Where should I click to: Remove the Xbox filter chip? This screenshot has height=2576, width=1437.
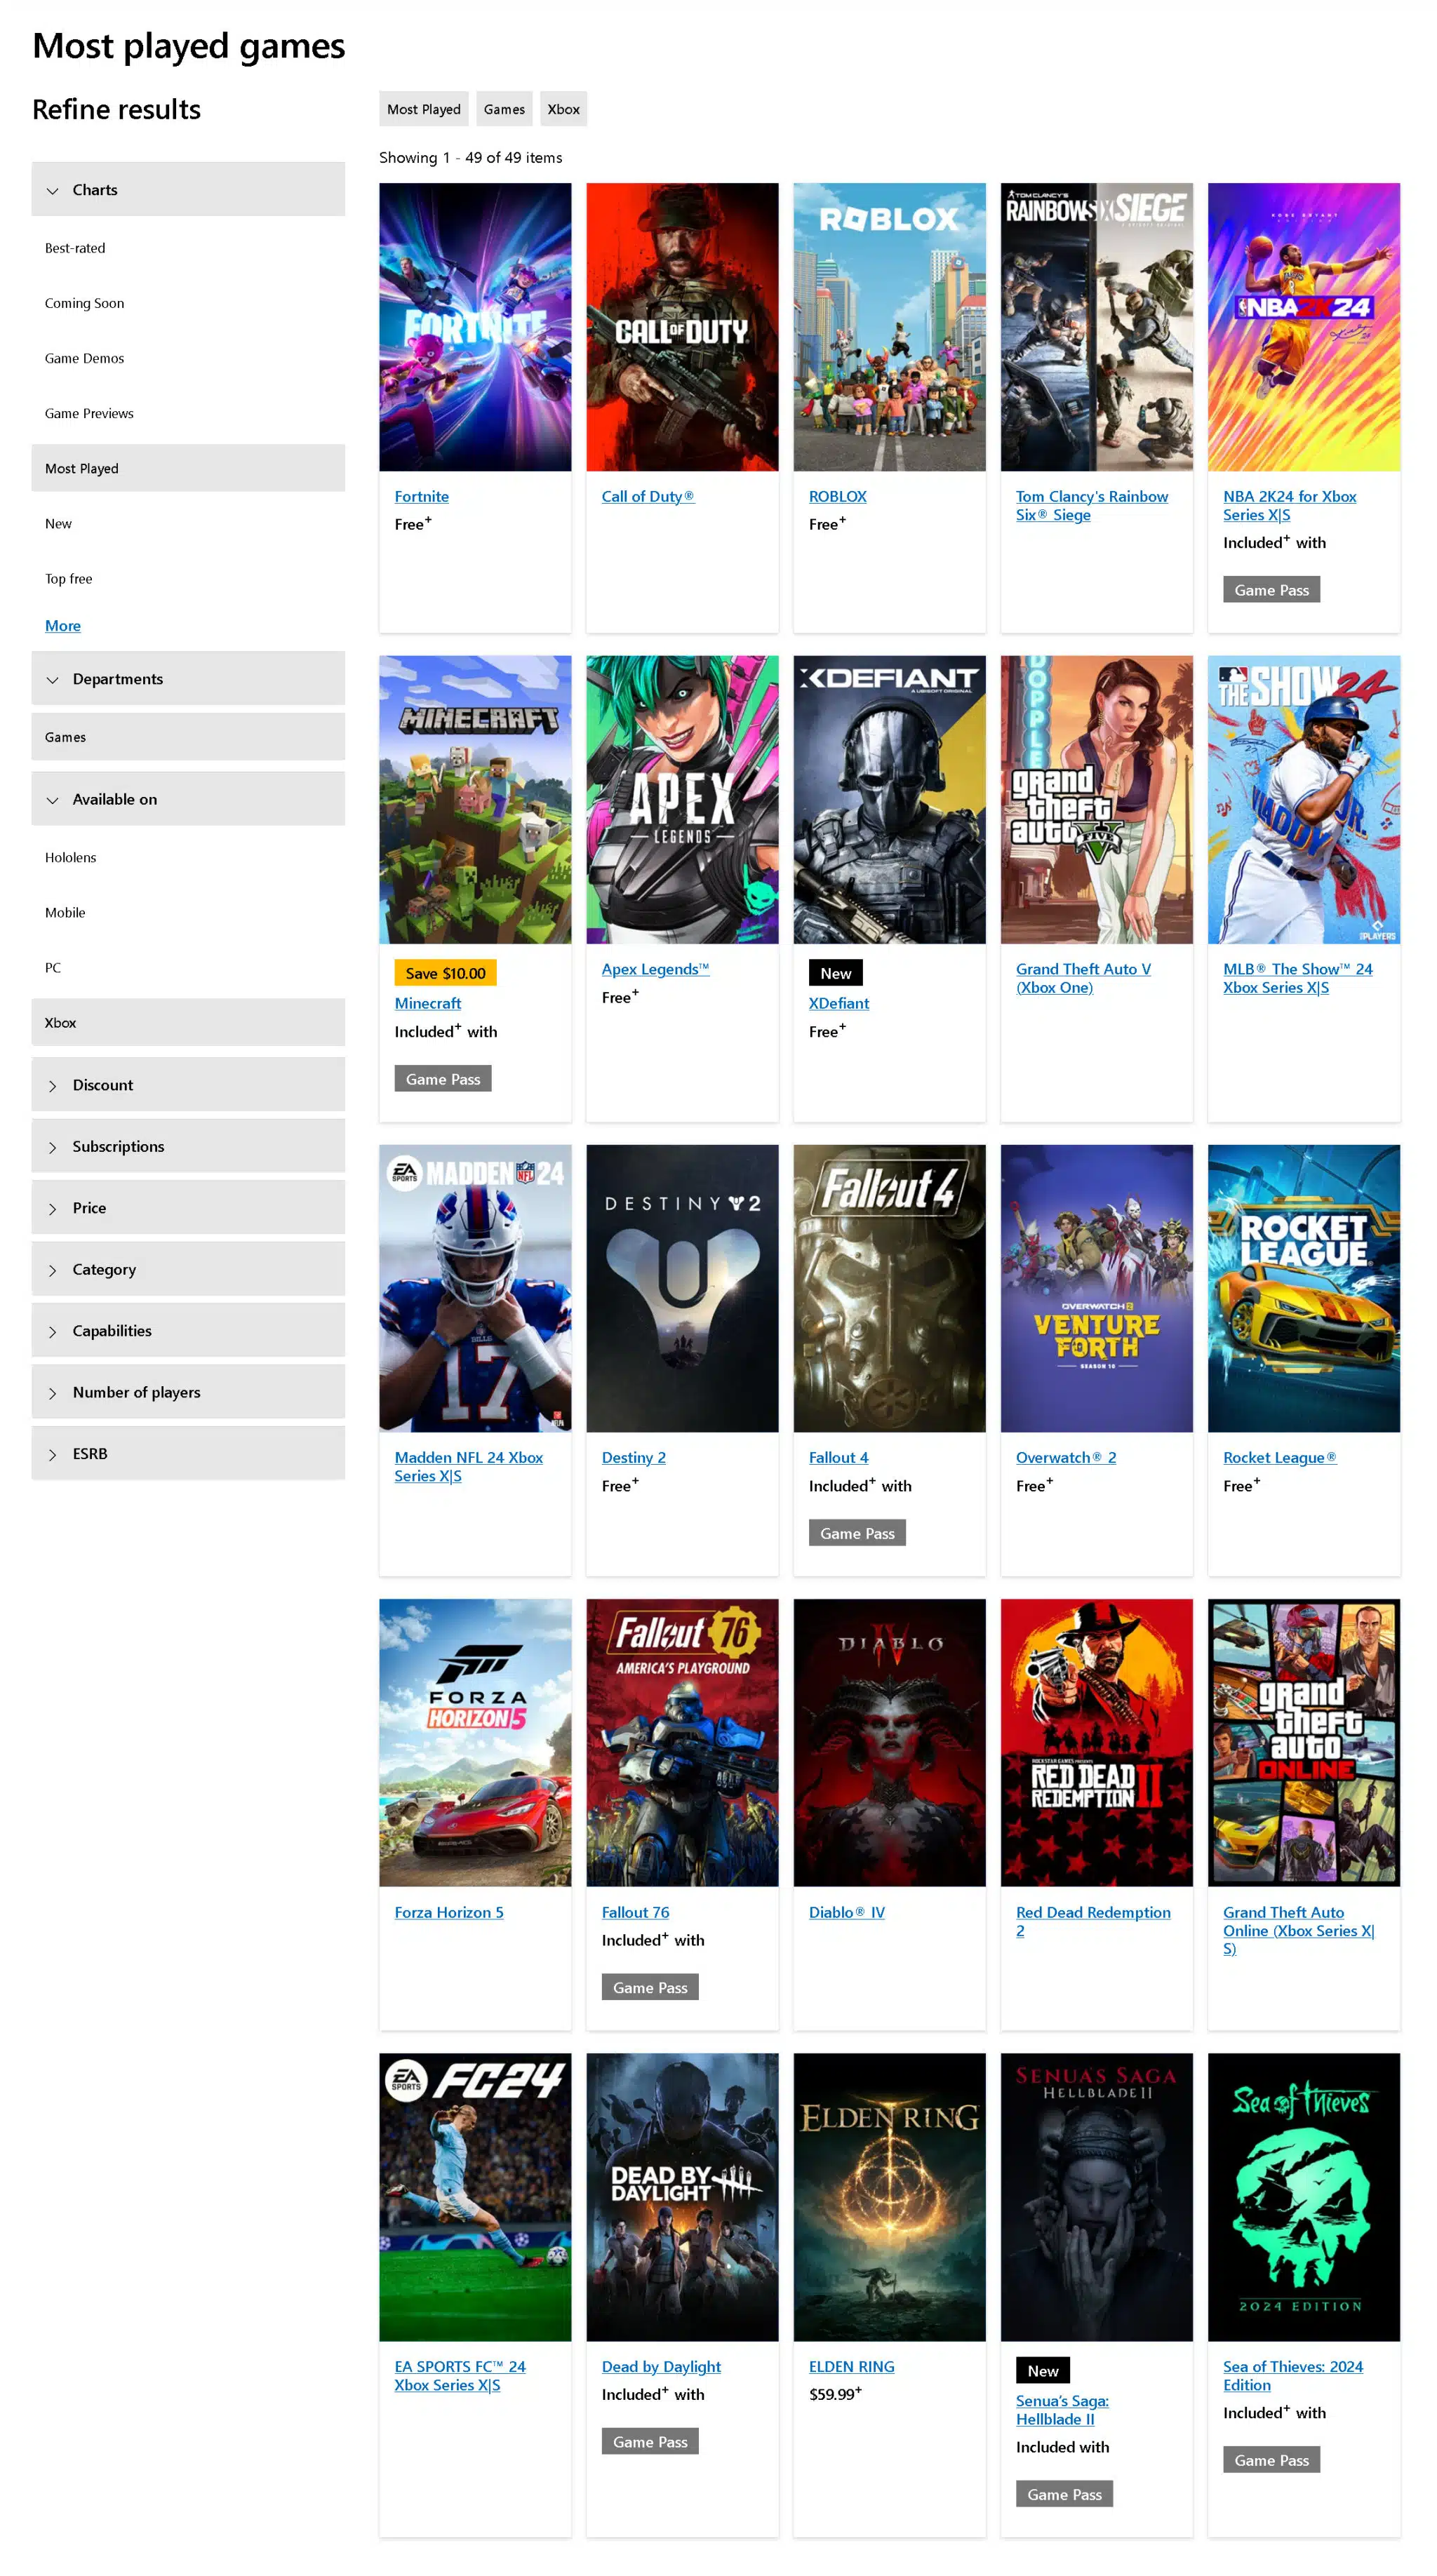(x=564, y=109)
